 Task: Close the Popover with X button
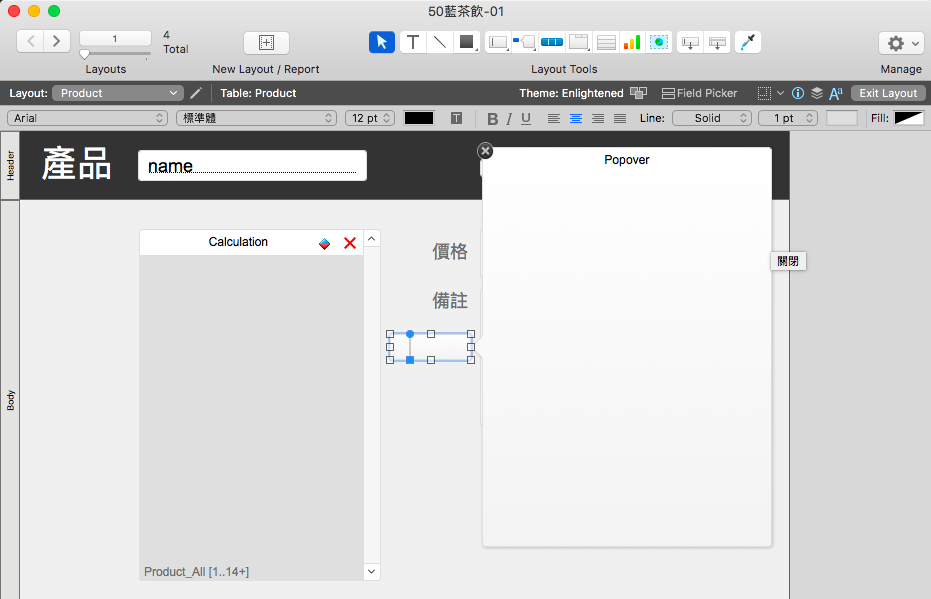click(485, 151)
